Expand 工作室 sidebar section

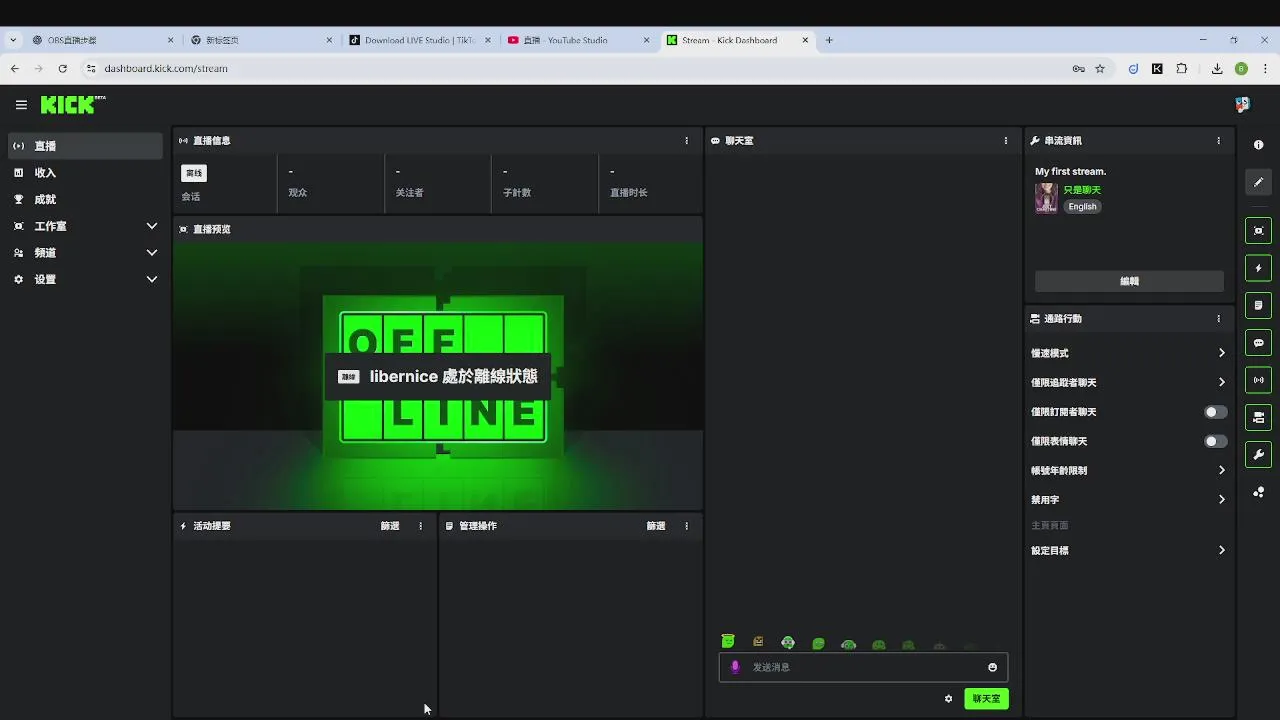pyautogui.click(x=85, y=226)
